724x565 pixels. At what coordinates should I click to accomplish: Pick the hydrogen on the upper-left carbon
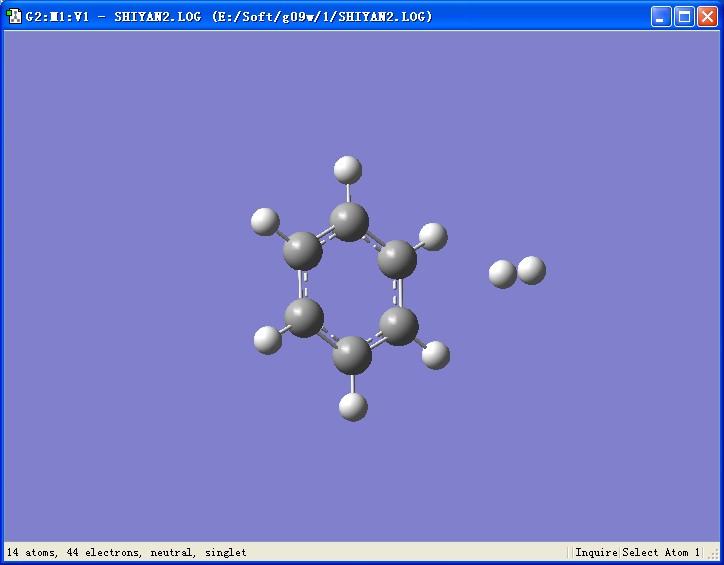tap(265, 222)
